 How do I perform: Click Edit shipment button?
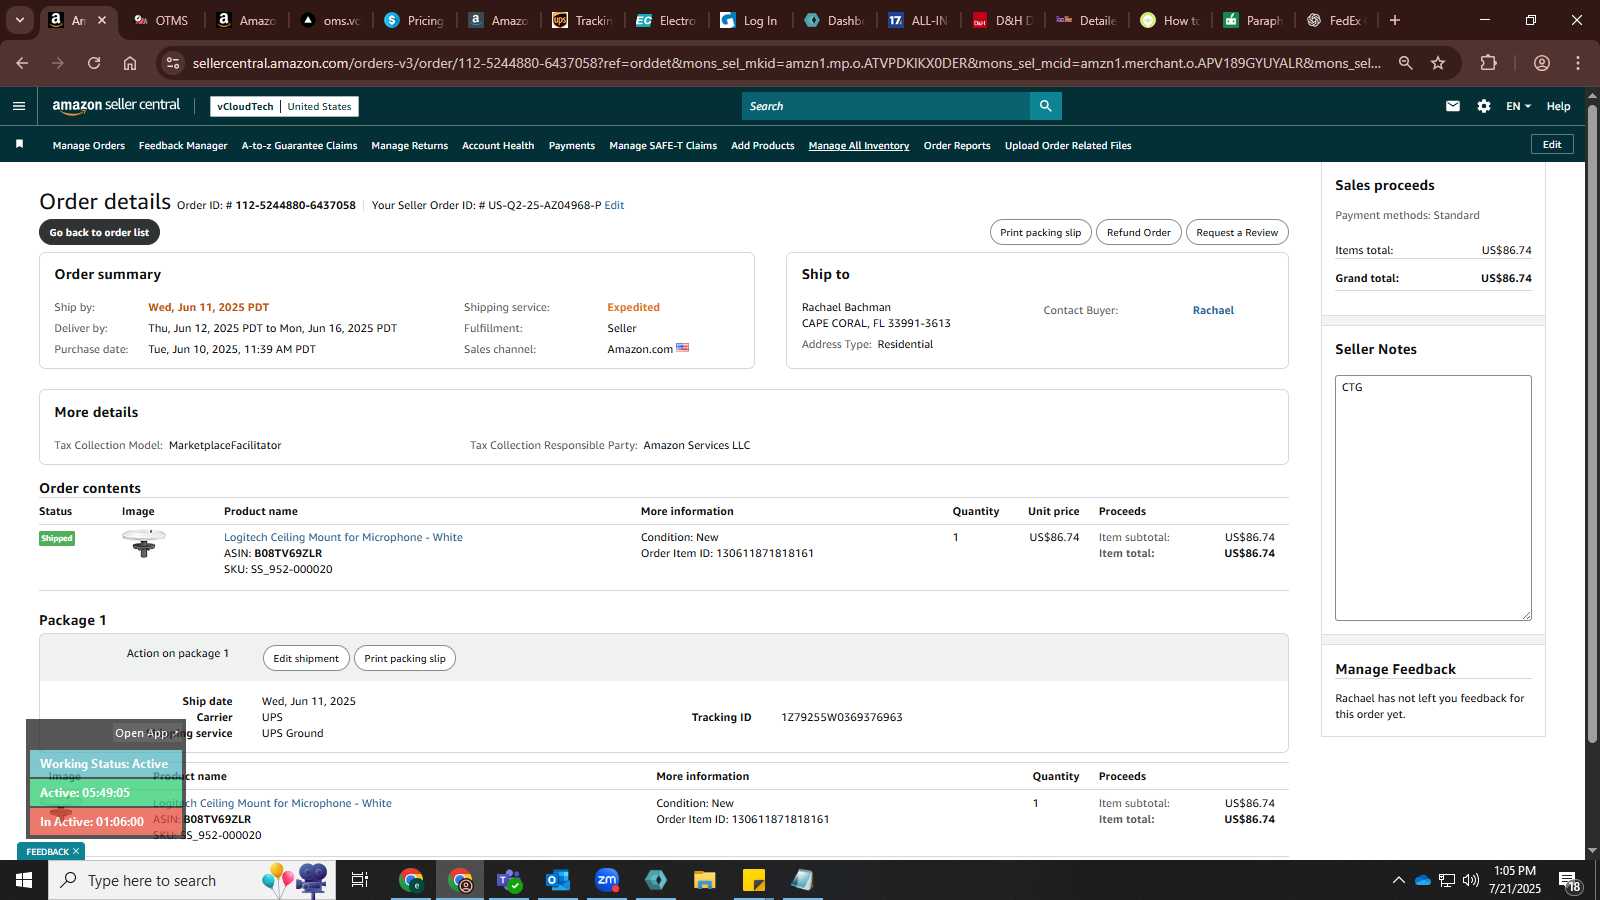tap(306, 658)
